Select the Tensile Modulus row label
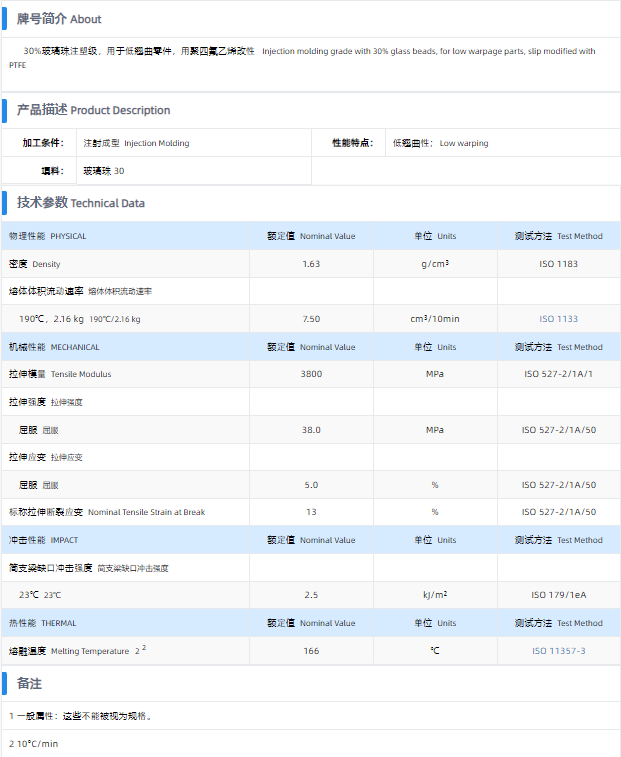Viewport: 621px width, 757px height. click(x=60, y=374)
